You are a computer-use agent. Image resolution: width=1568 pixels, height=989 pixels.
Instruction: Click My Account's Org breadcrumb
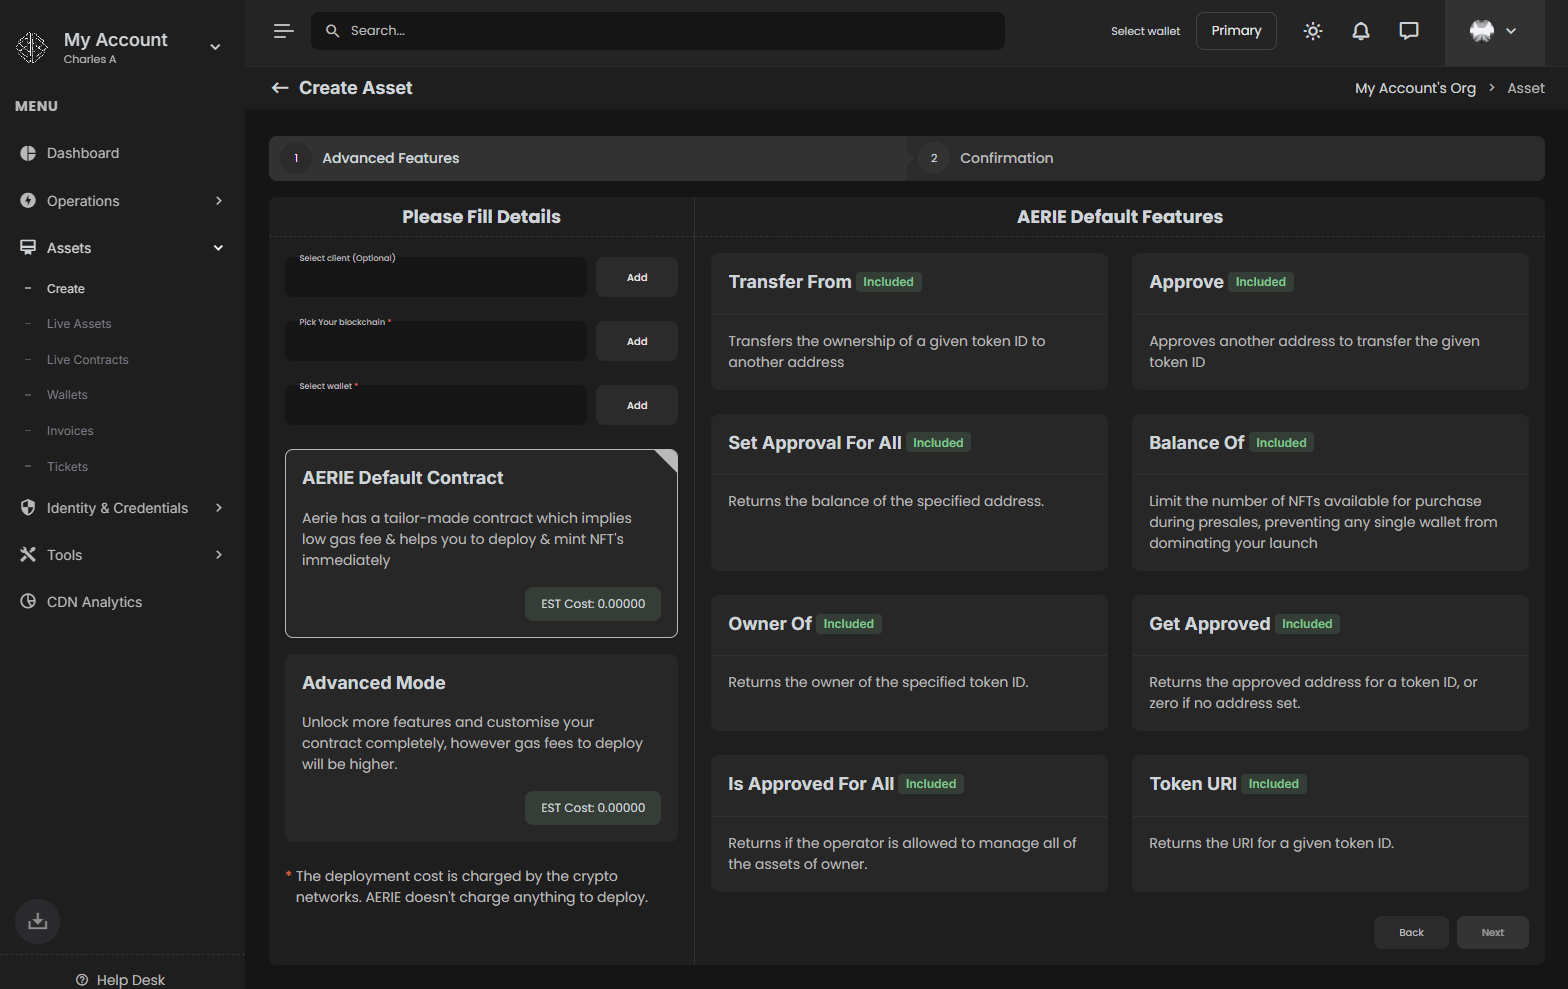1415,88
